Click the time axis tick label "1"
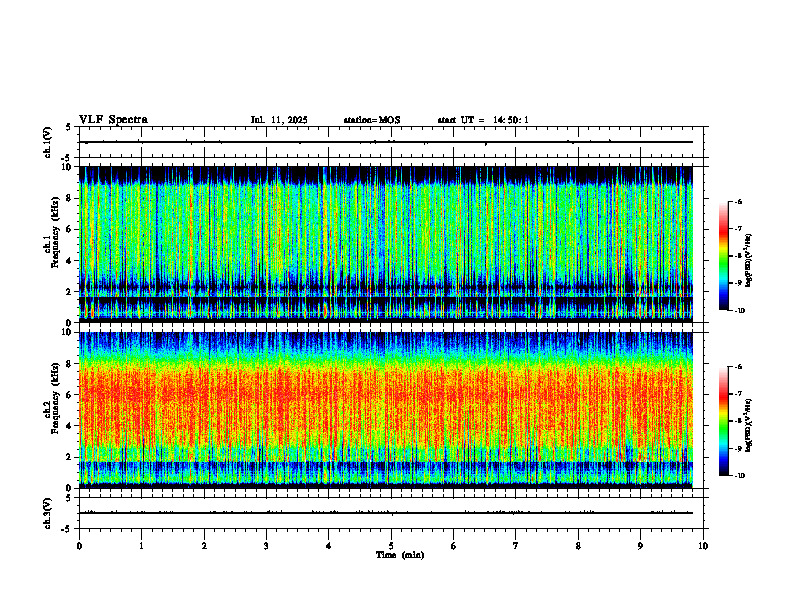792x612 pixels. 141,546
